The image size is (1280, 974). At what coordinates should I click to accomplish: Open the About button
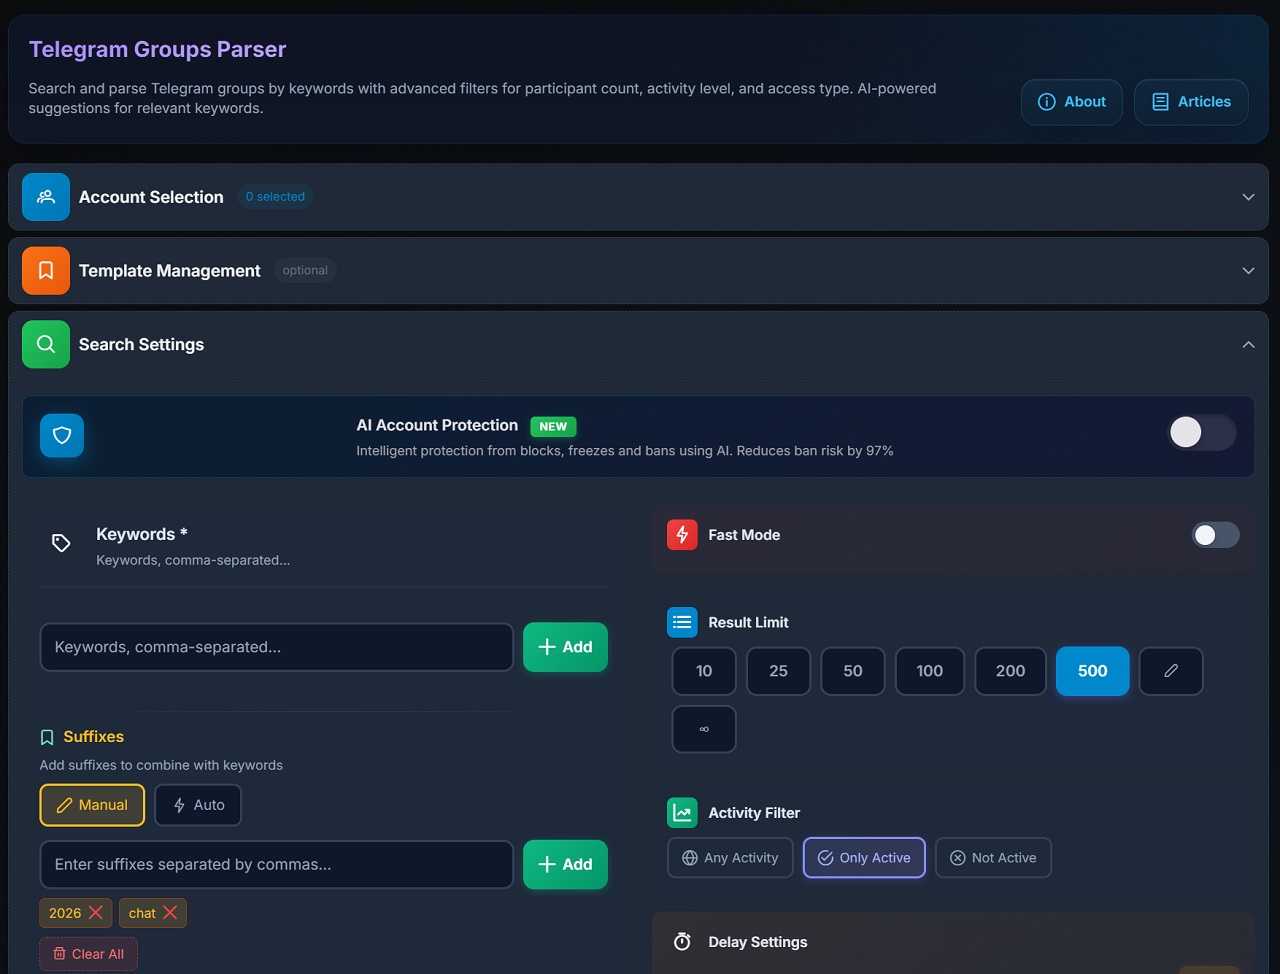[x=1071, y=102]
